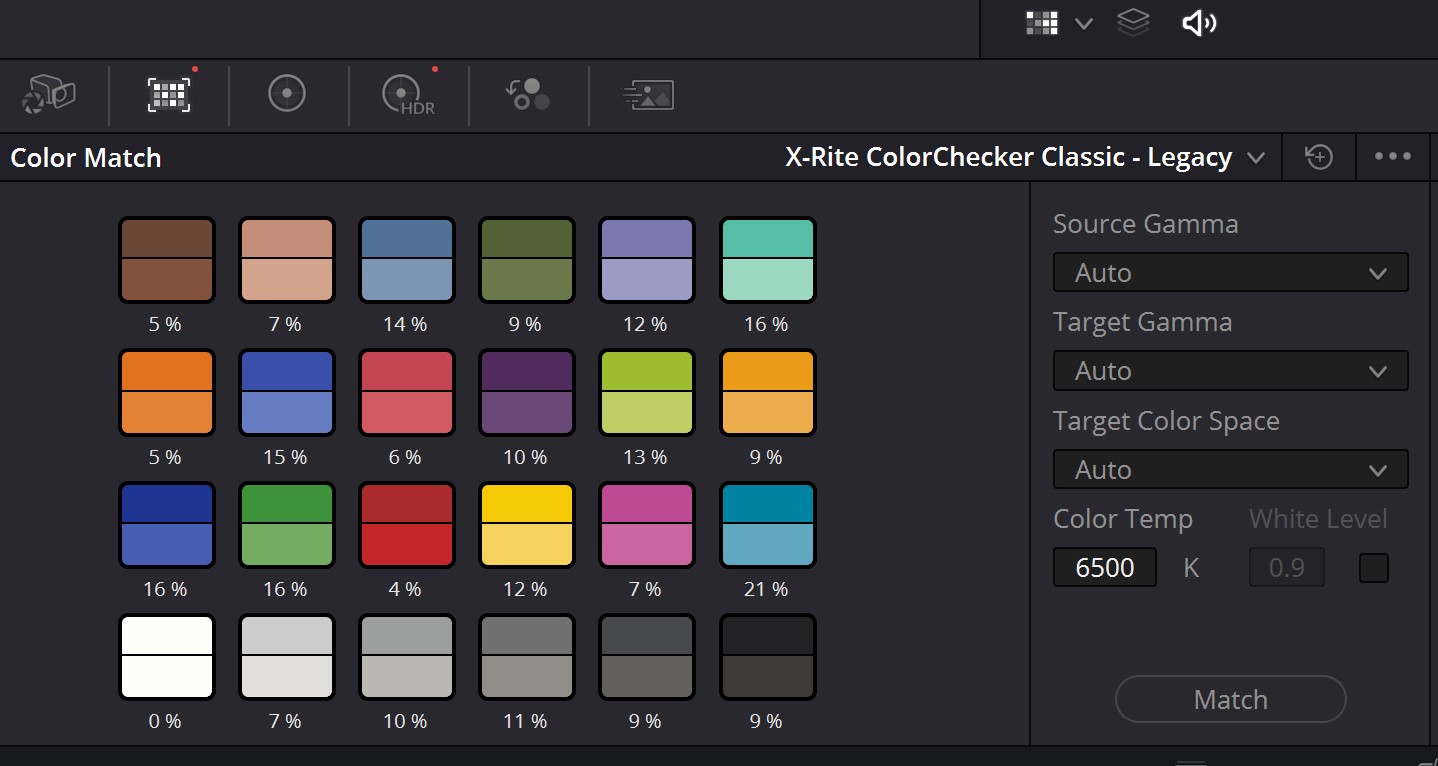Click the 0 % value text
Screen dimensions: 1438x766
[165, 721]
